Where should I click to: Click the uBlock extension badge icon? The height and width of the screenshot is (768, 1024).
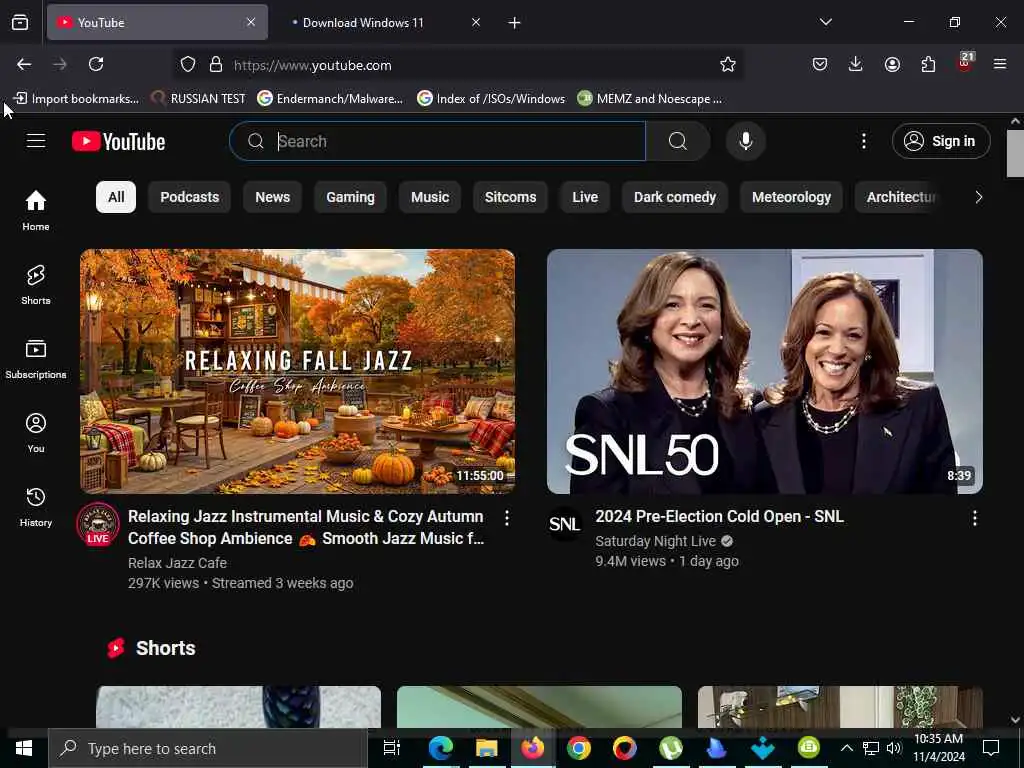pos(965,63)
